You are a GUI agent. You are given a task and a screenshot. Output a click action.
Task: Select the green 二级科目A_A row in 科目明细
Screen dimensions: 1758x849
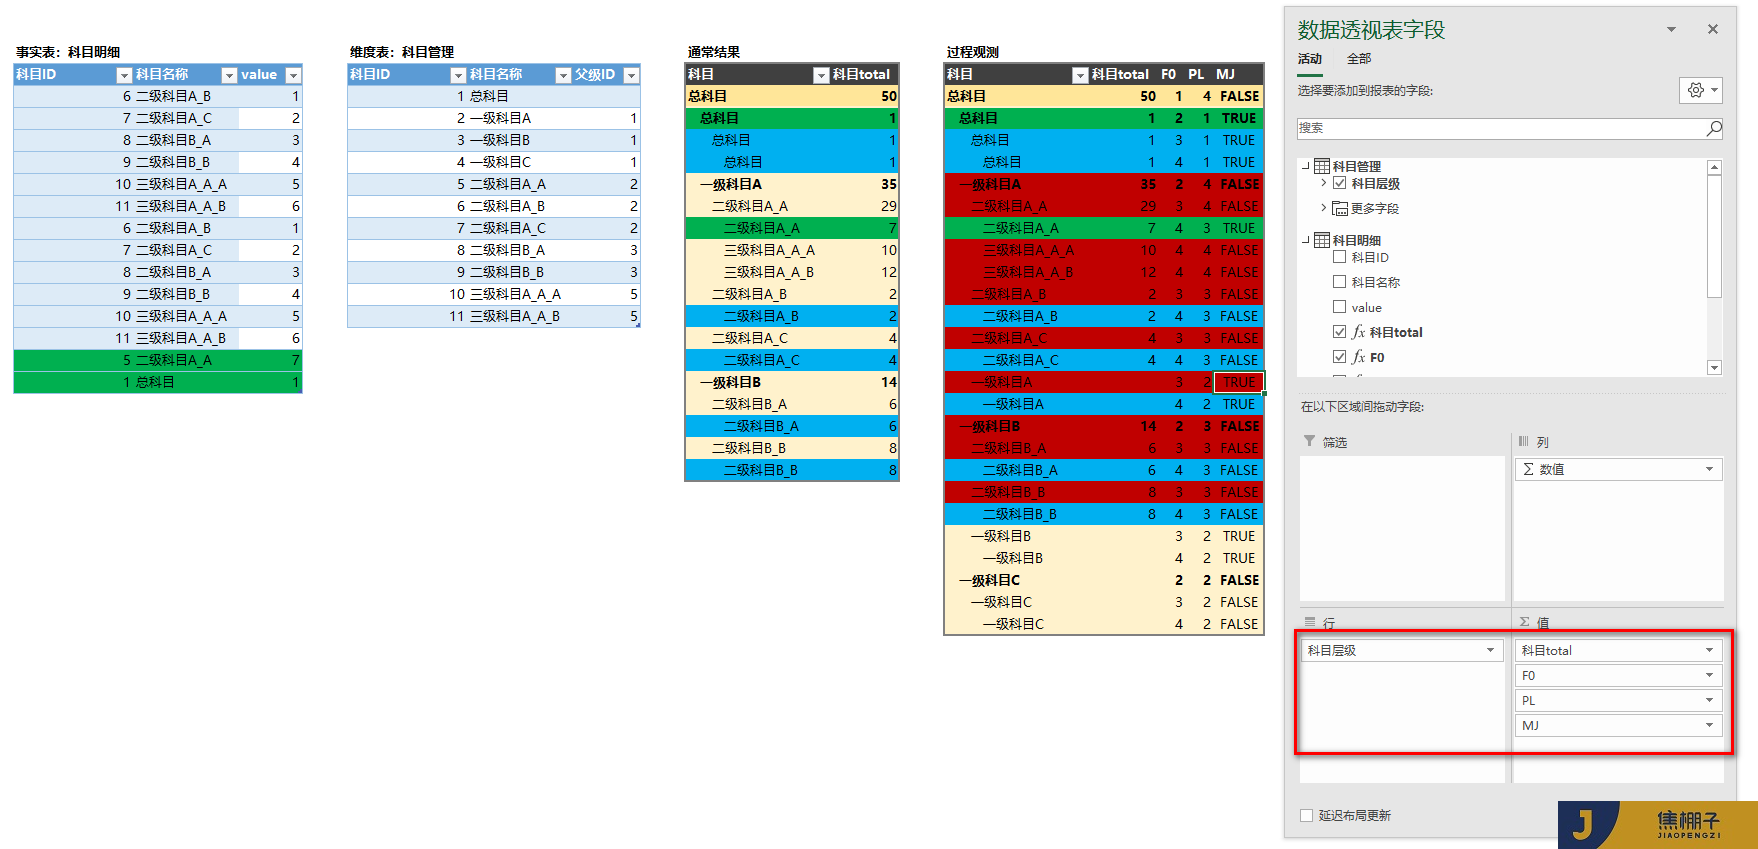coord(158,360)
